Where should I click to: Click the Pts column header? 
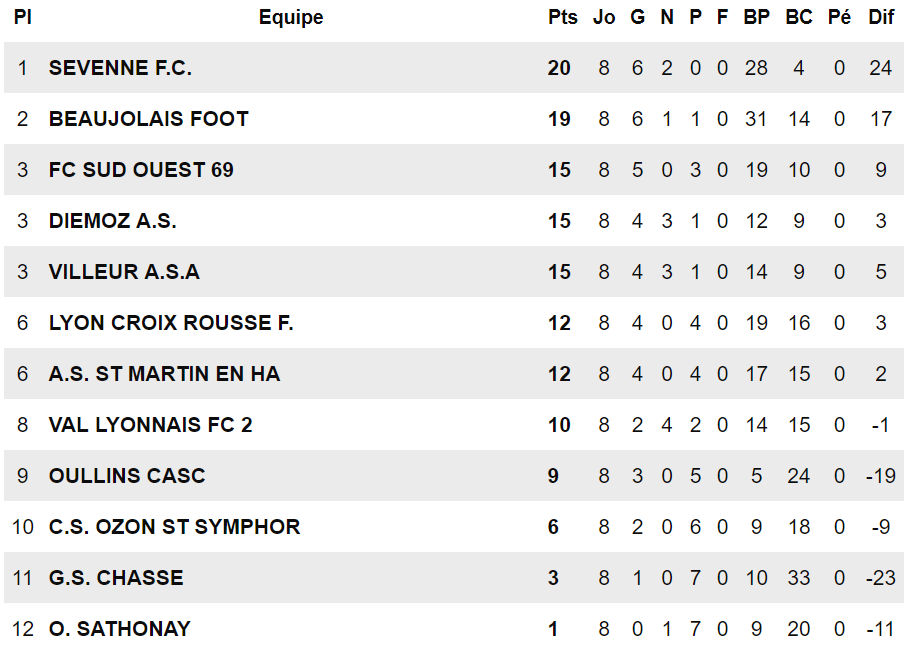563,17
